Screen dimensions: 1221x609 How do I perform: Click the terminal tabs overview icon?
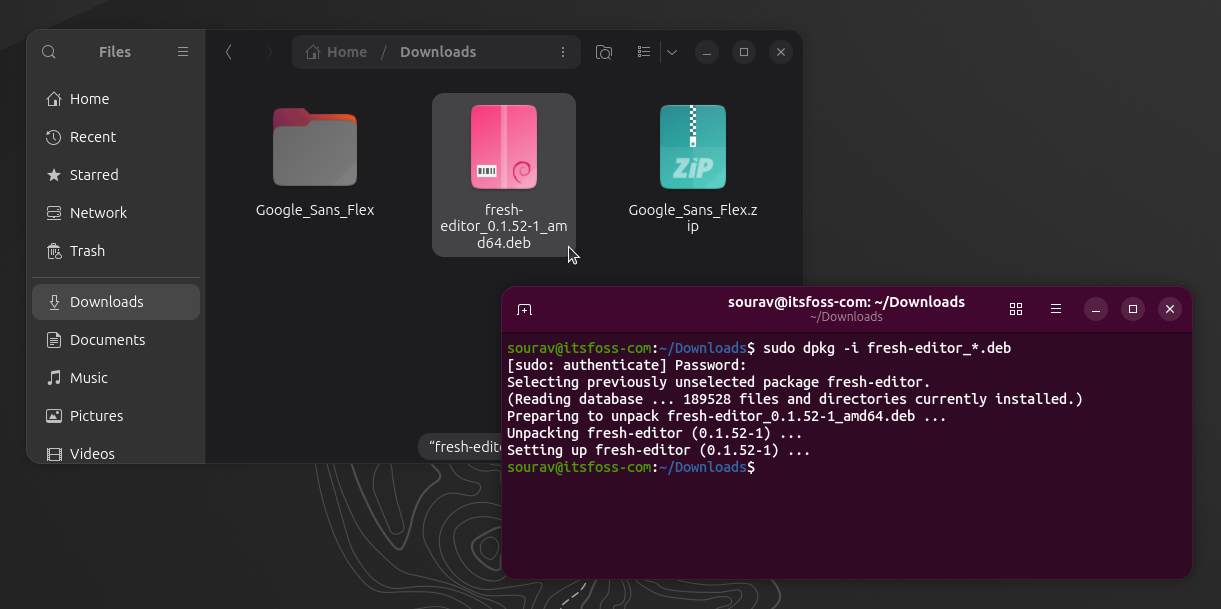[1016, 309]
